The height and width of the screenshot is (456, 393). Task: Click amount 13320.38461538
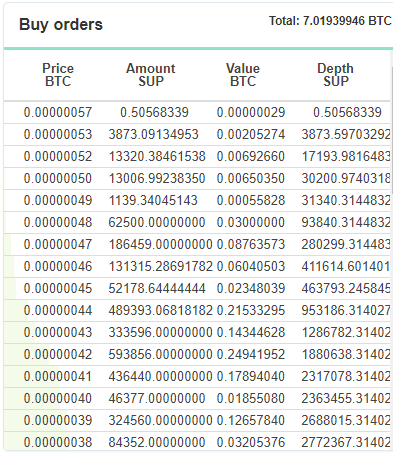point(157,156)
